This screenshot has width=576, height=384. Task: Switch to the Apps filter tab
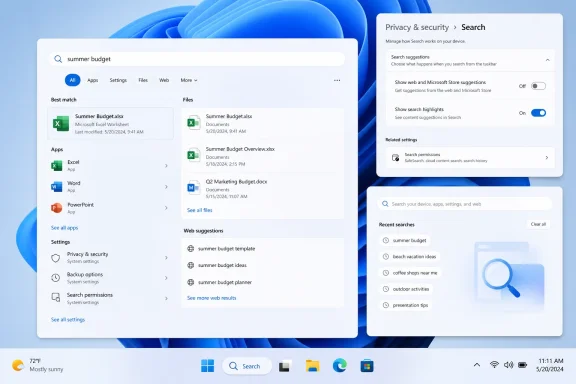click(93, 80)
